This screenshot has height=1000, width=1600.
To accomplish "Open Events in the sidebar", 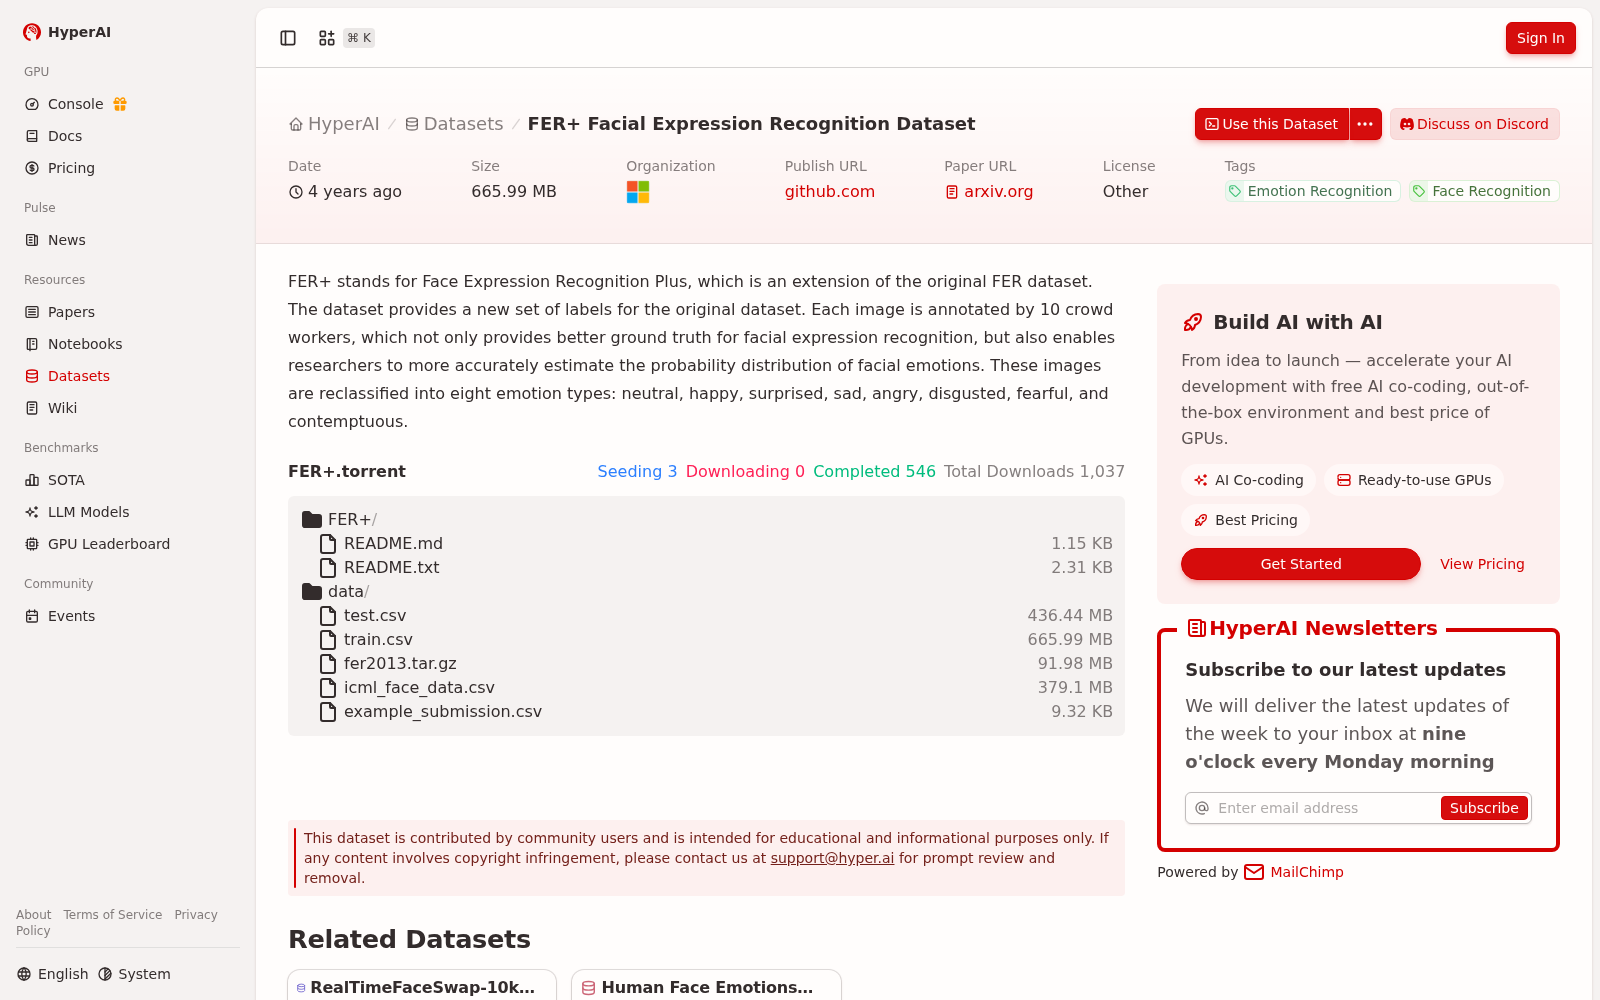I will 71,616.
